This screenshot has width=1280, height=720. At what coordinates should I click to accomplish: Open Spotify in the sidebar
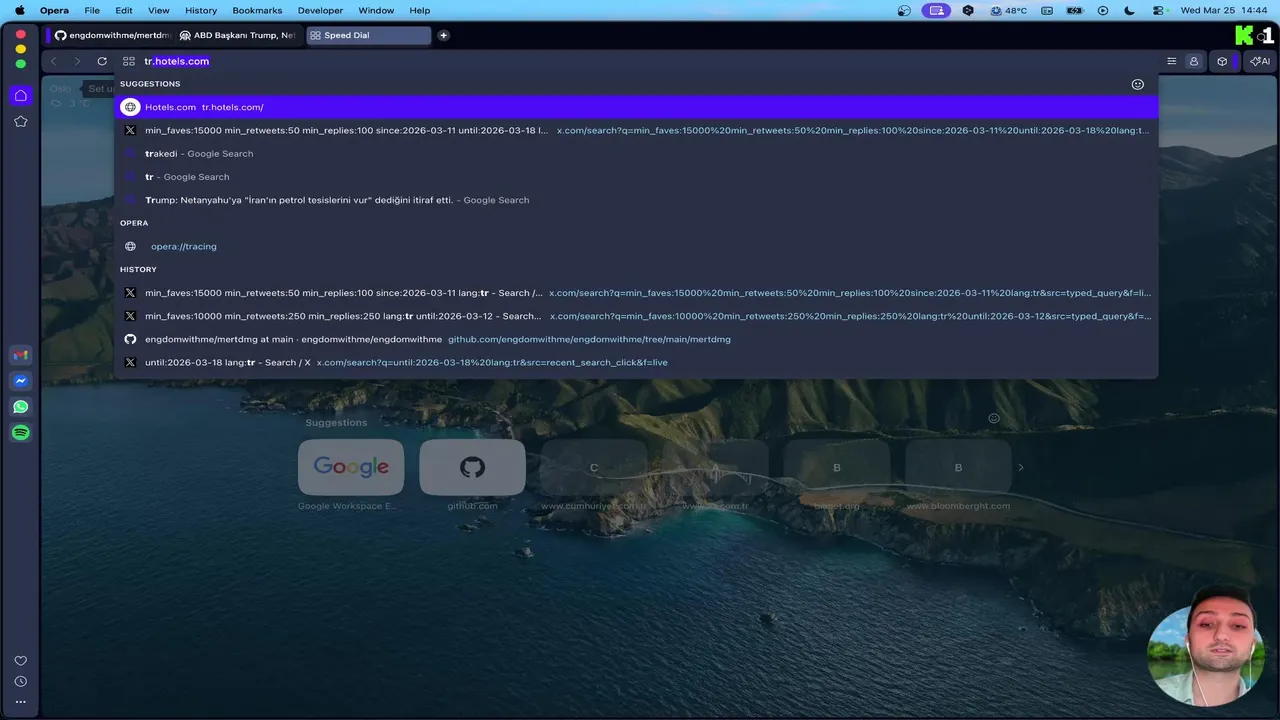[x=20, y=433]
